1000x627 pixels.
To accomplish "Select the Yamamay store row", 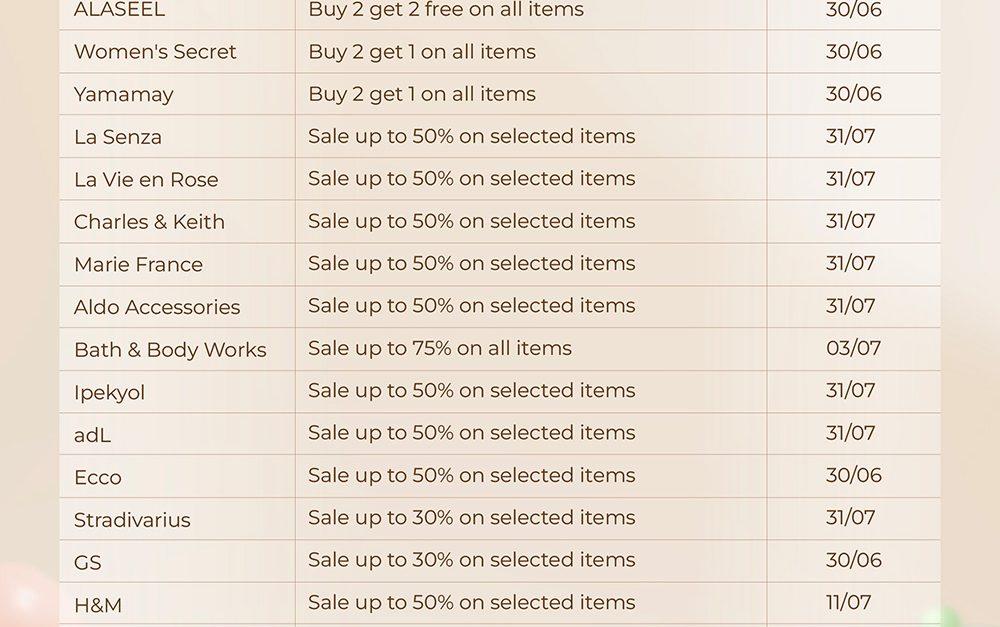I will [x=499, y=94].
